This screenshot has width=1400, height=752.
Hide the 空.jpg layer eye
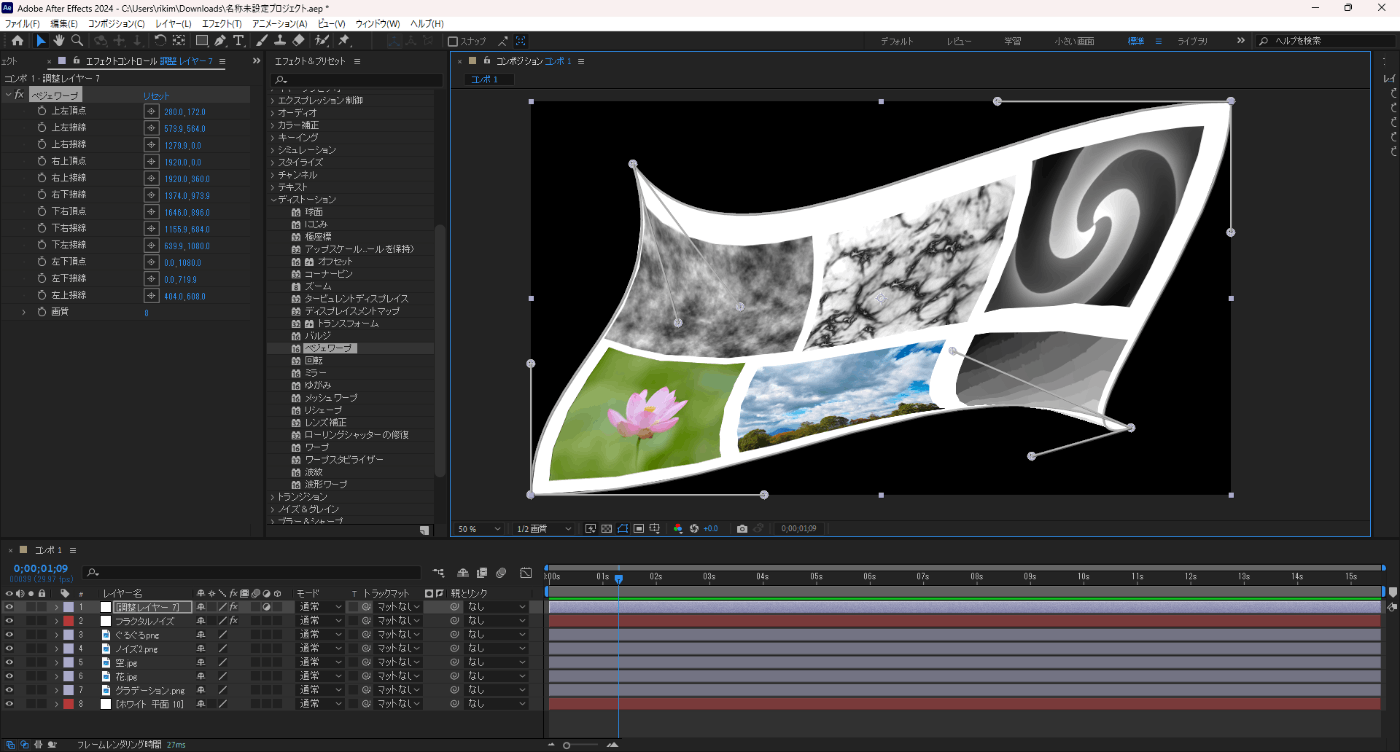(9, 662)
